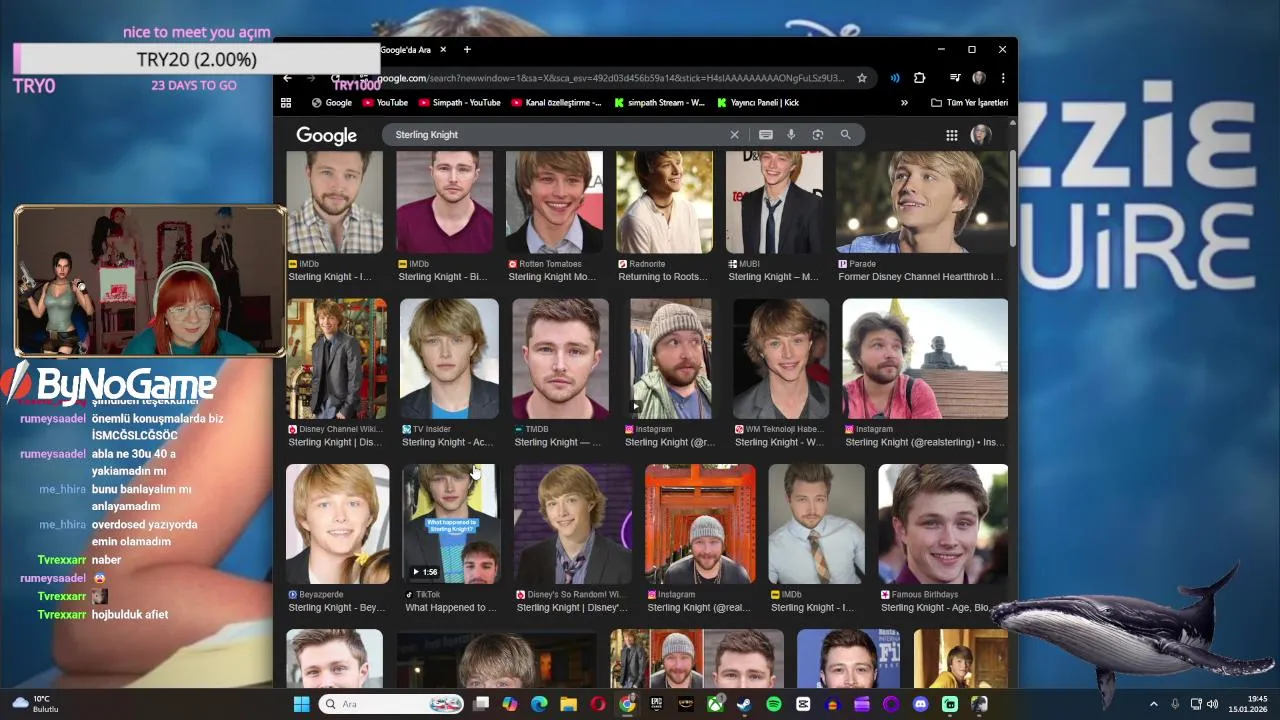1280x720 pixels.
Task: Open the Xbox app from the taskbar
Action: coord(715,704)
